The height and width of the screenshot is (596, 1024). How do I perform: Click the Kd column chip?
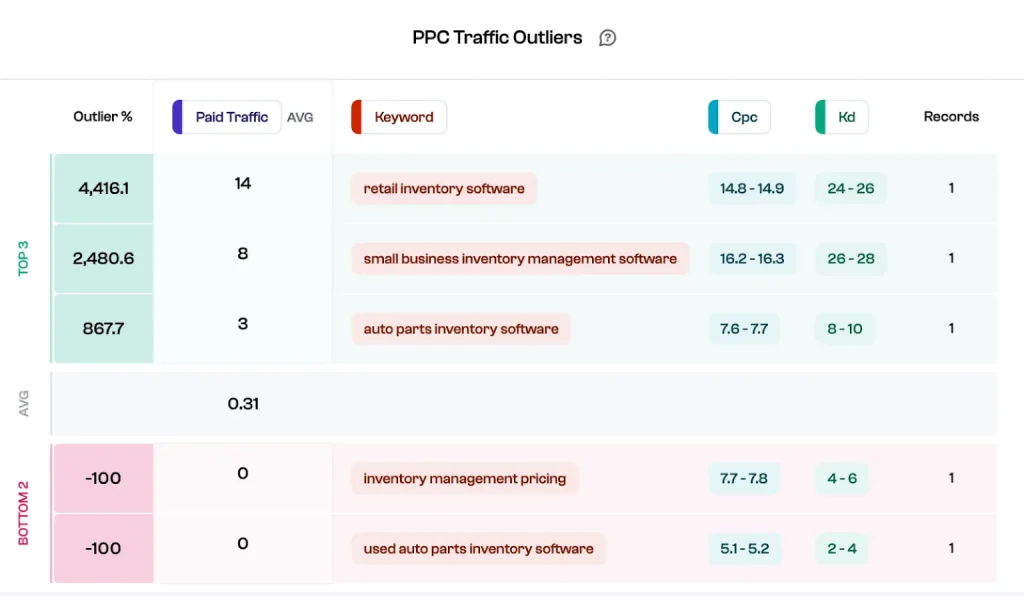click(x=842, y=117)
